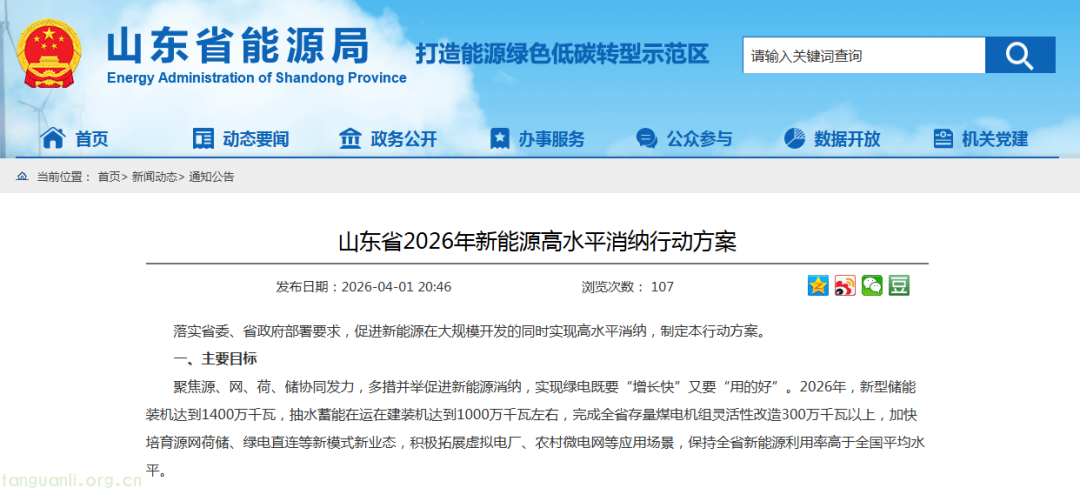
Task: Click the Energy Administration of Shandong Province text
Action: [257, 78]
